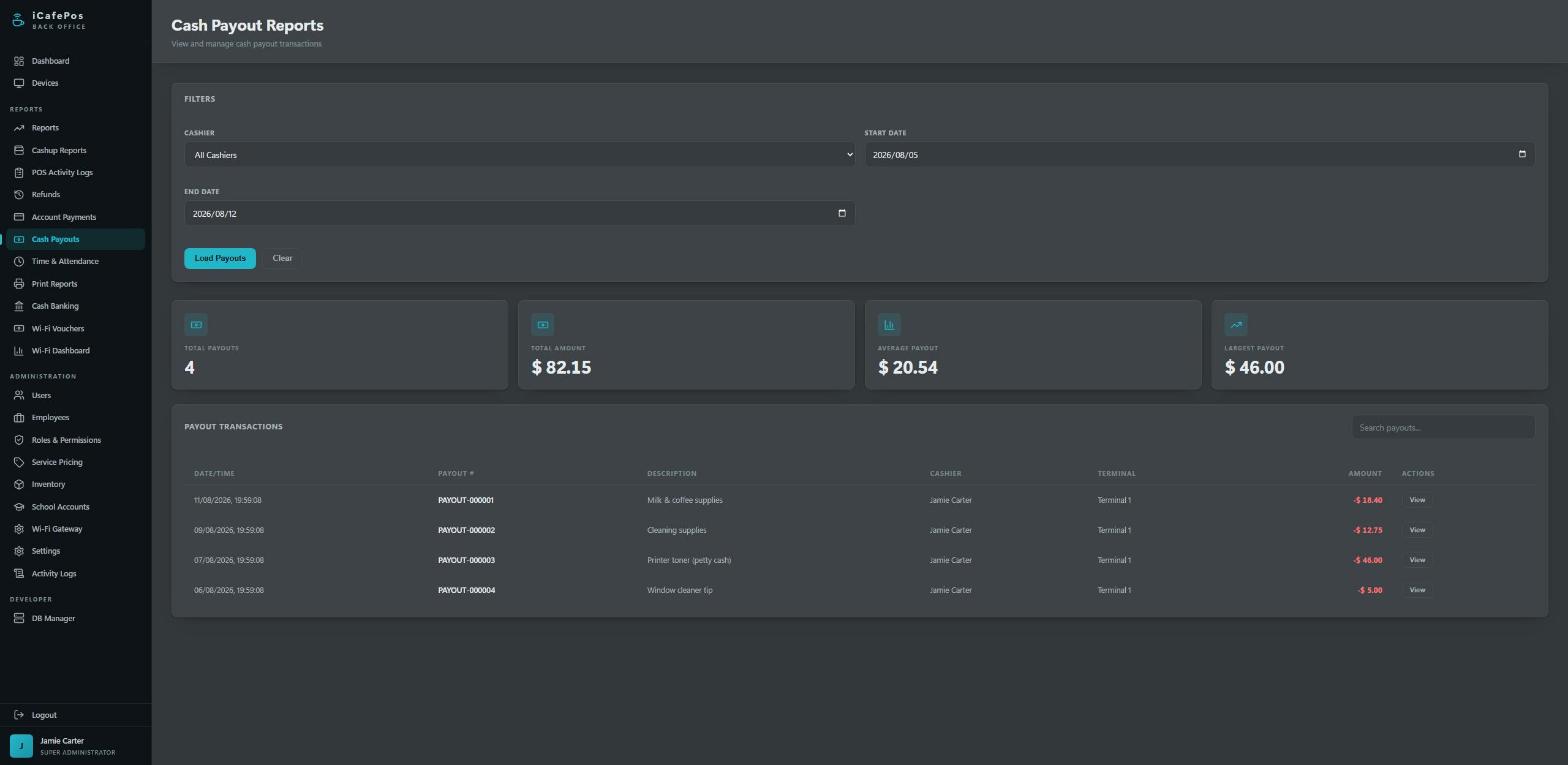Click the Inventory box icon
This screenshot has height=765, width=1568.
click(x=19, y=484)
